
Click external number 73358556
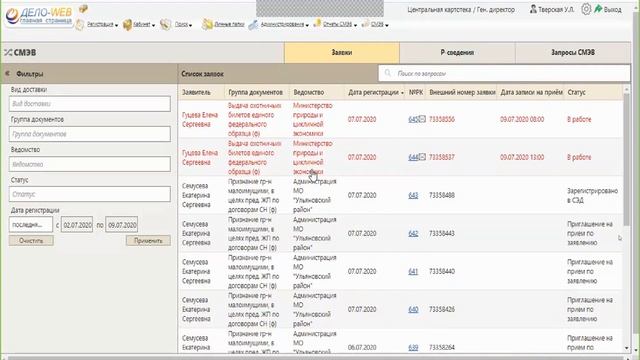pos(442,119)
